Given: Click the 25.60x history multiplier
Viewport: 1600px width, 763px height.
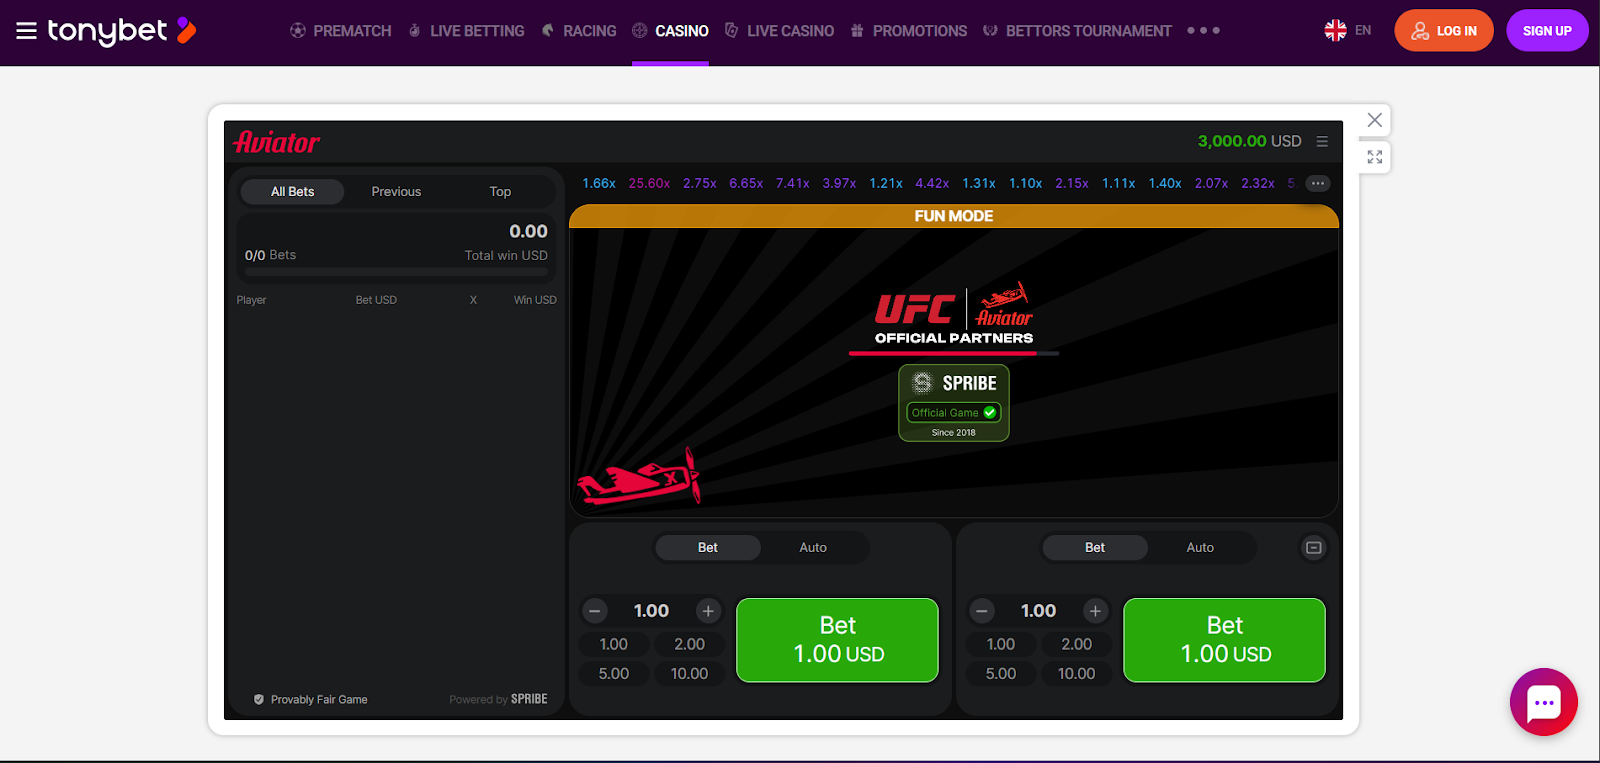Looking at the screenshot, I should pos(649,183).
